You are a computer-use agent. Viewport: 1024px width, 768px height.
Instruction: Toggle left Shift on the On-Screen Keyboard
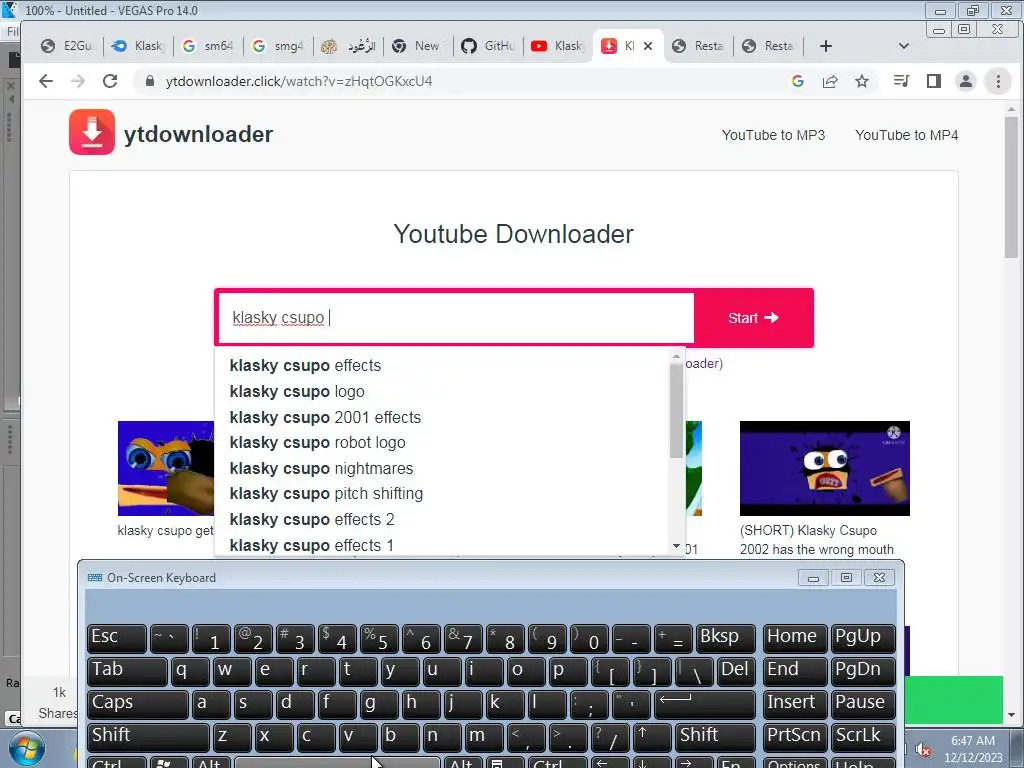(x=148, y=736)
